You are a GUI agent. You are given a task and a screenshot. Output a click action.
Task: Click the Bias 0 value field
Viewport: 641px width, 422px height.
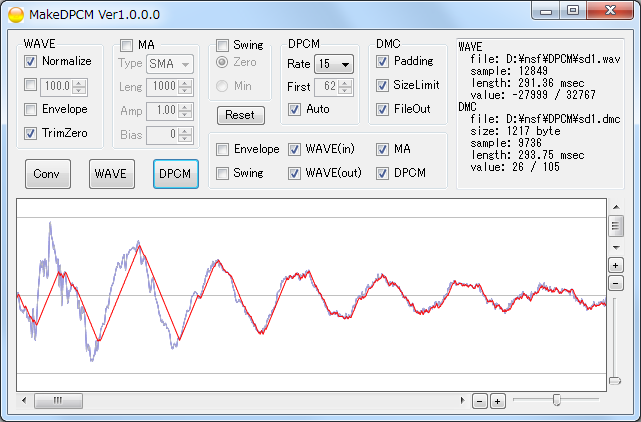click(163, 135)
